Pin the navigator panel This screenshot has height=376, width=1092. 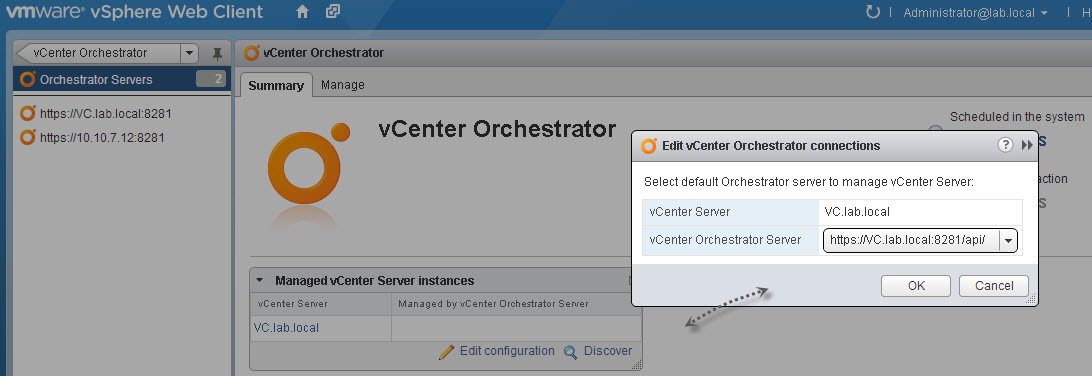(217, 54)
